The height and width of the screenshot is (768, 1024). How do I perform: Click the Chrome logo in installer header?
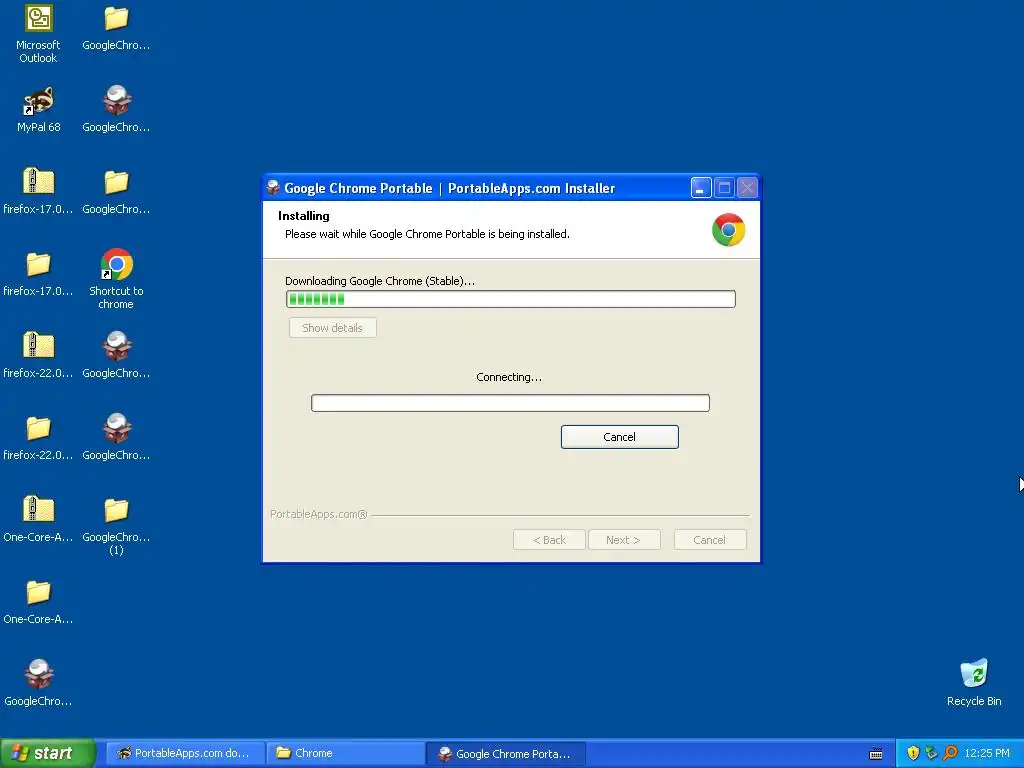tap(728, 230)
